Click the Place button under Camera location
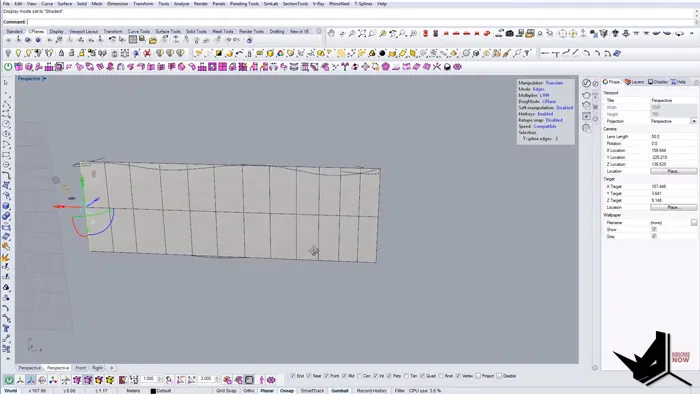Screen dimensions: 700x394 673,171
